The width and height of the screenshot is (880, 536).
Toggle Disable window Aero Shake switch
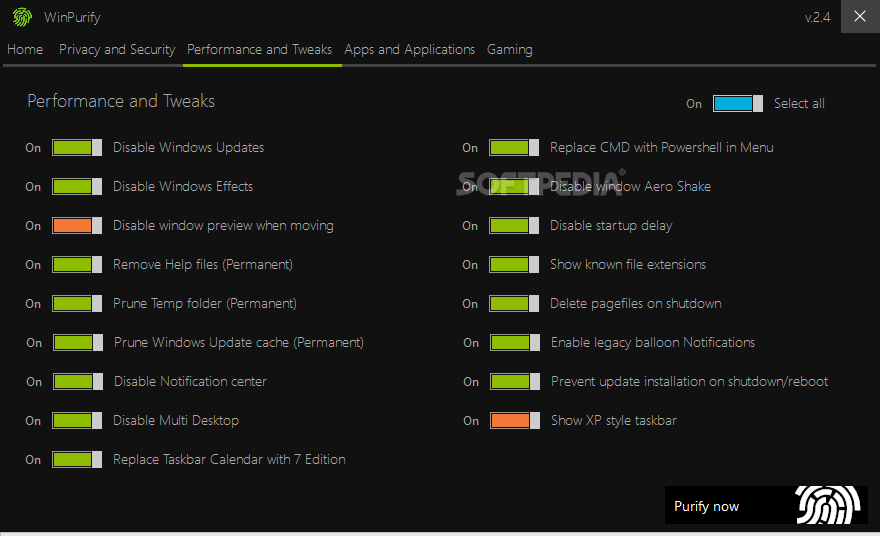click(x=514, y=186)
